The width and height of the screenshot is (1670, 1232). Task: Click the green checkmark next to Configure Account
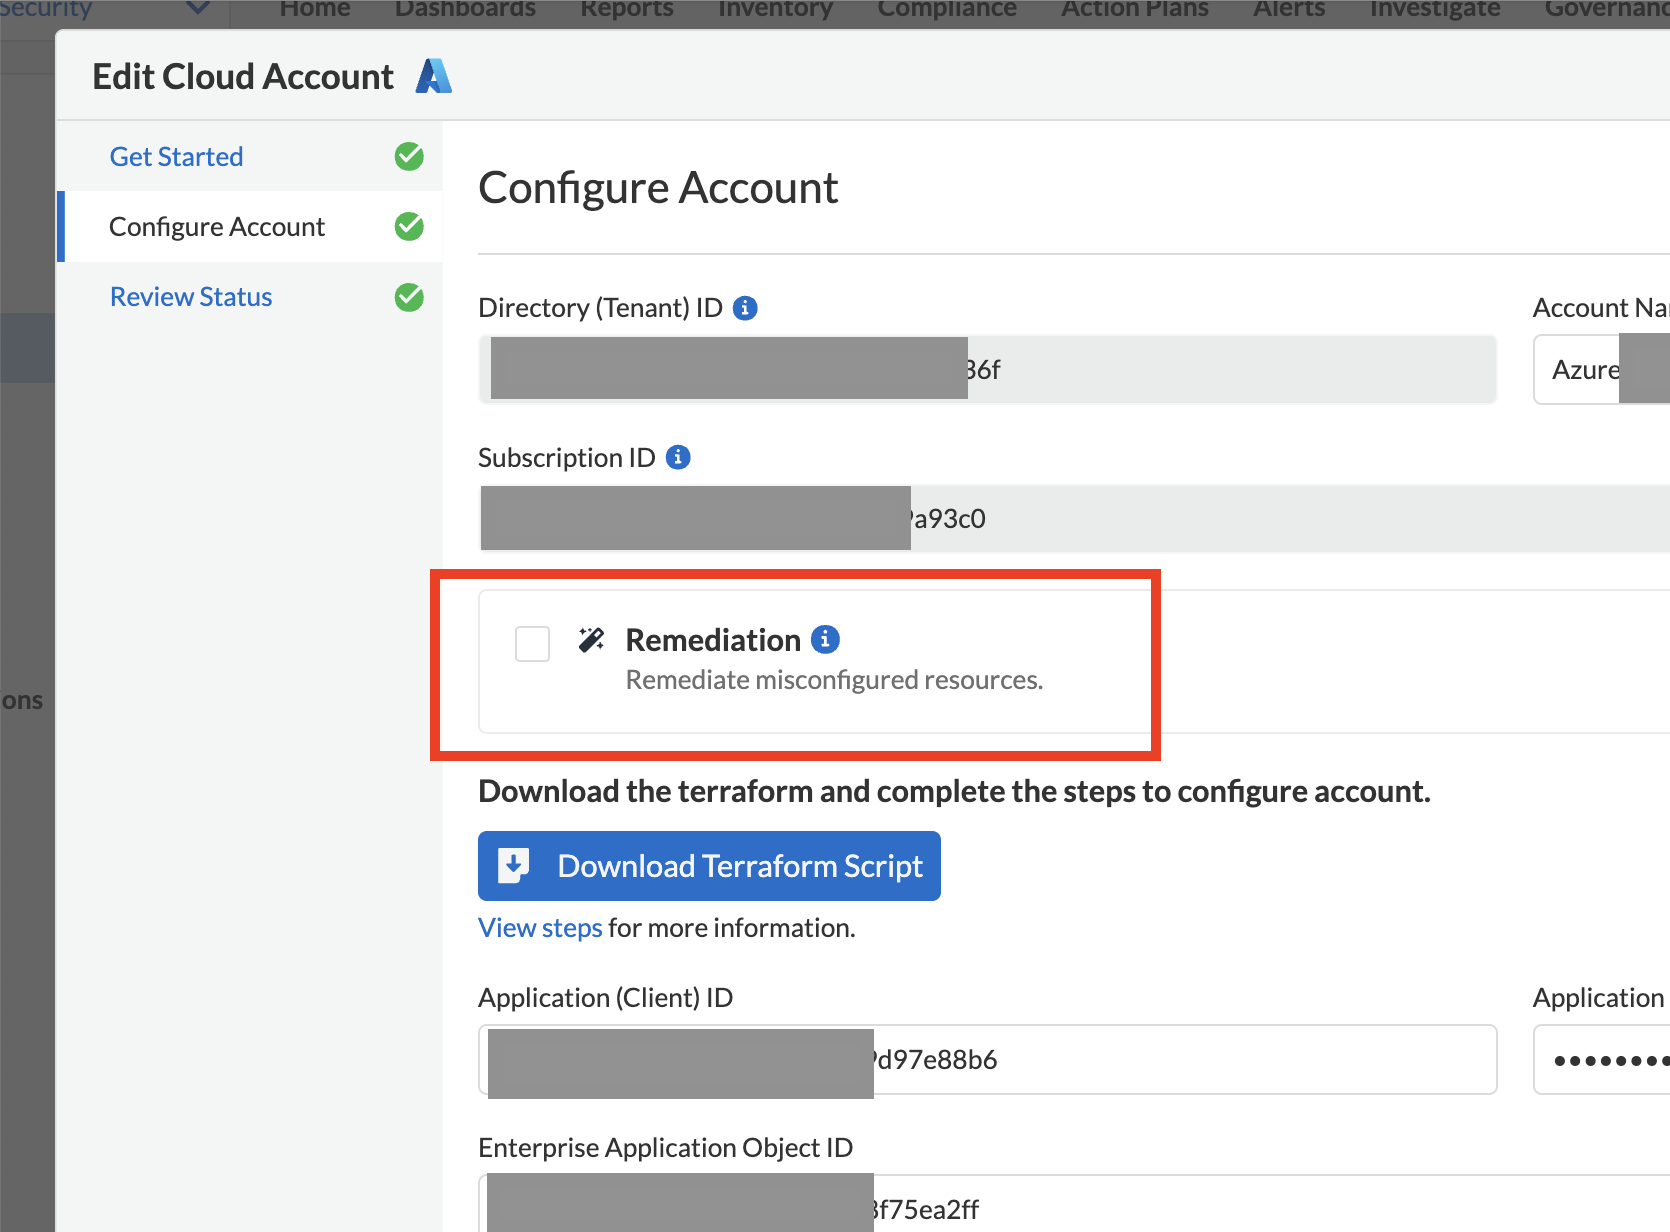point(409,227)
